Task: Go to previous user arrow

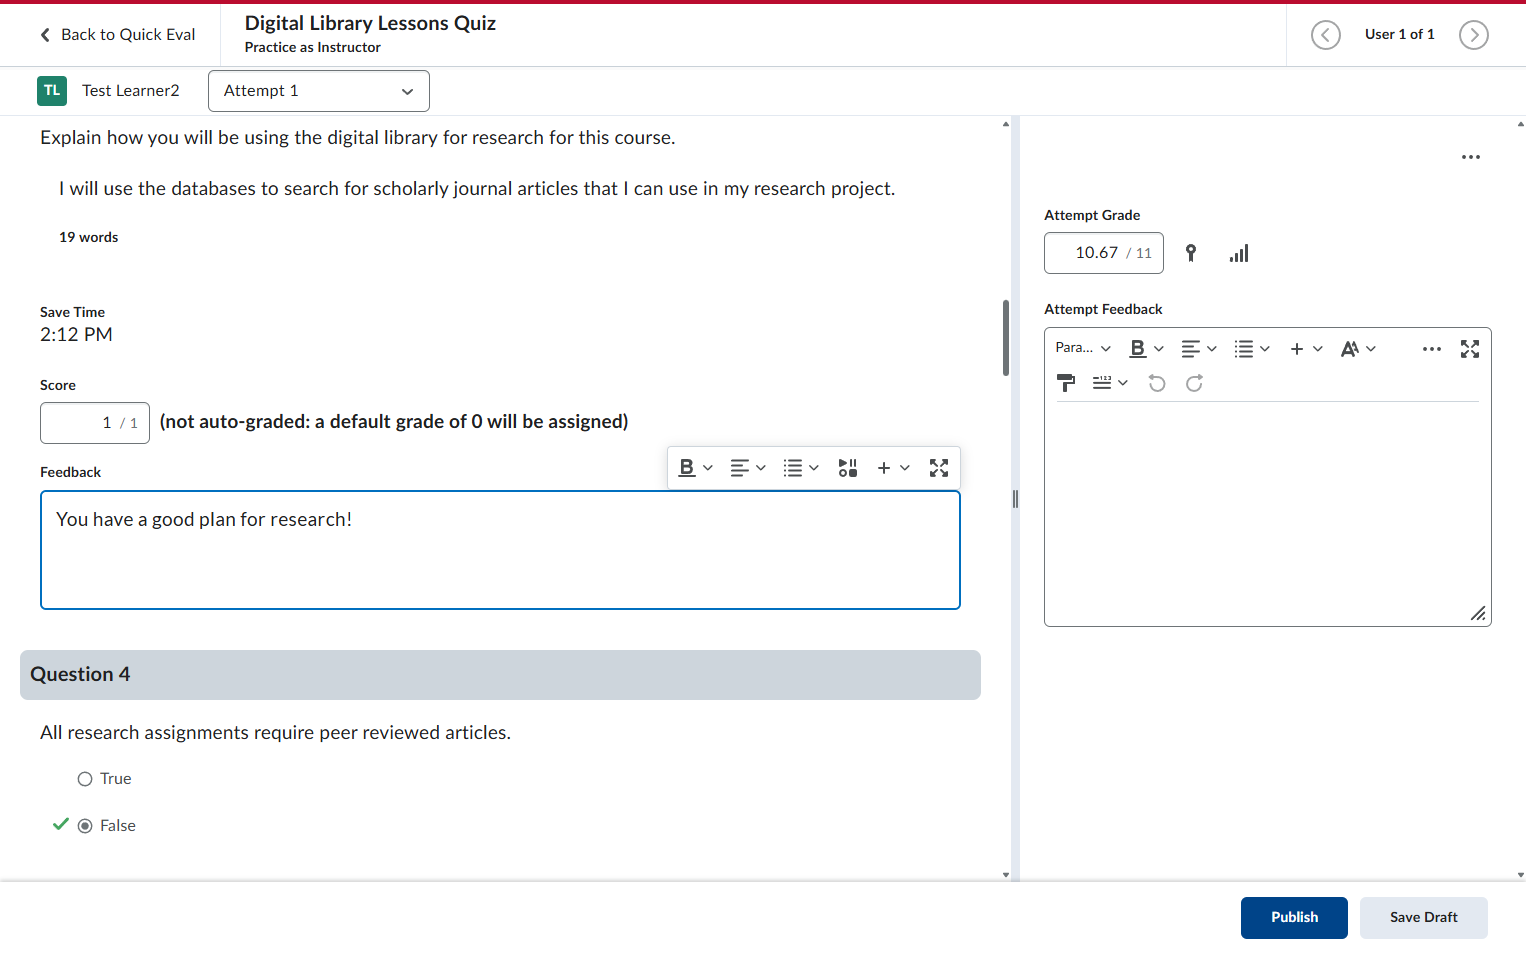Action: pyautogui.click(x=1325, y=35)
